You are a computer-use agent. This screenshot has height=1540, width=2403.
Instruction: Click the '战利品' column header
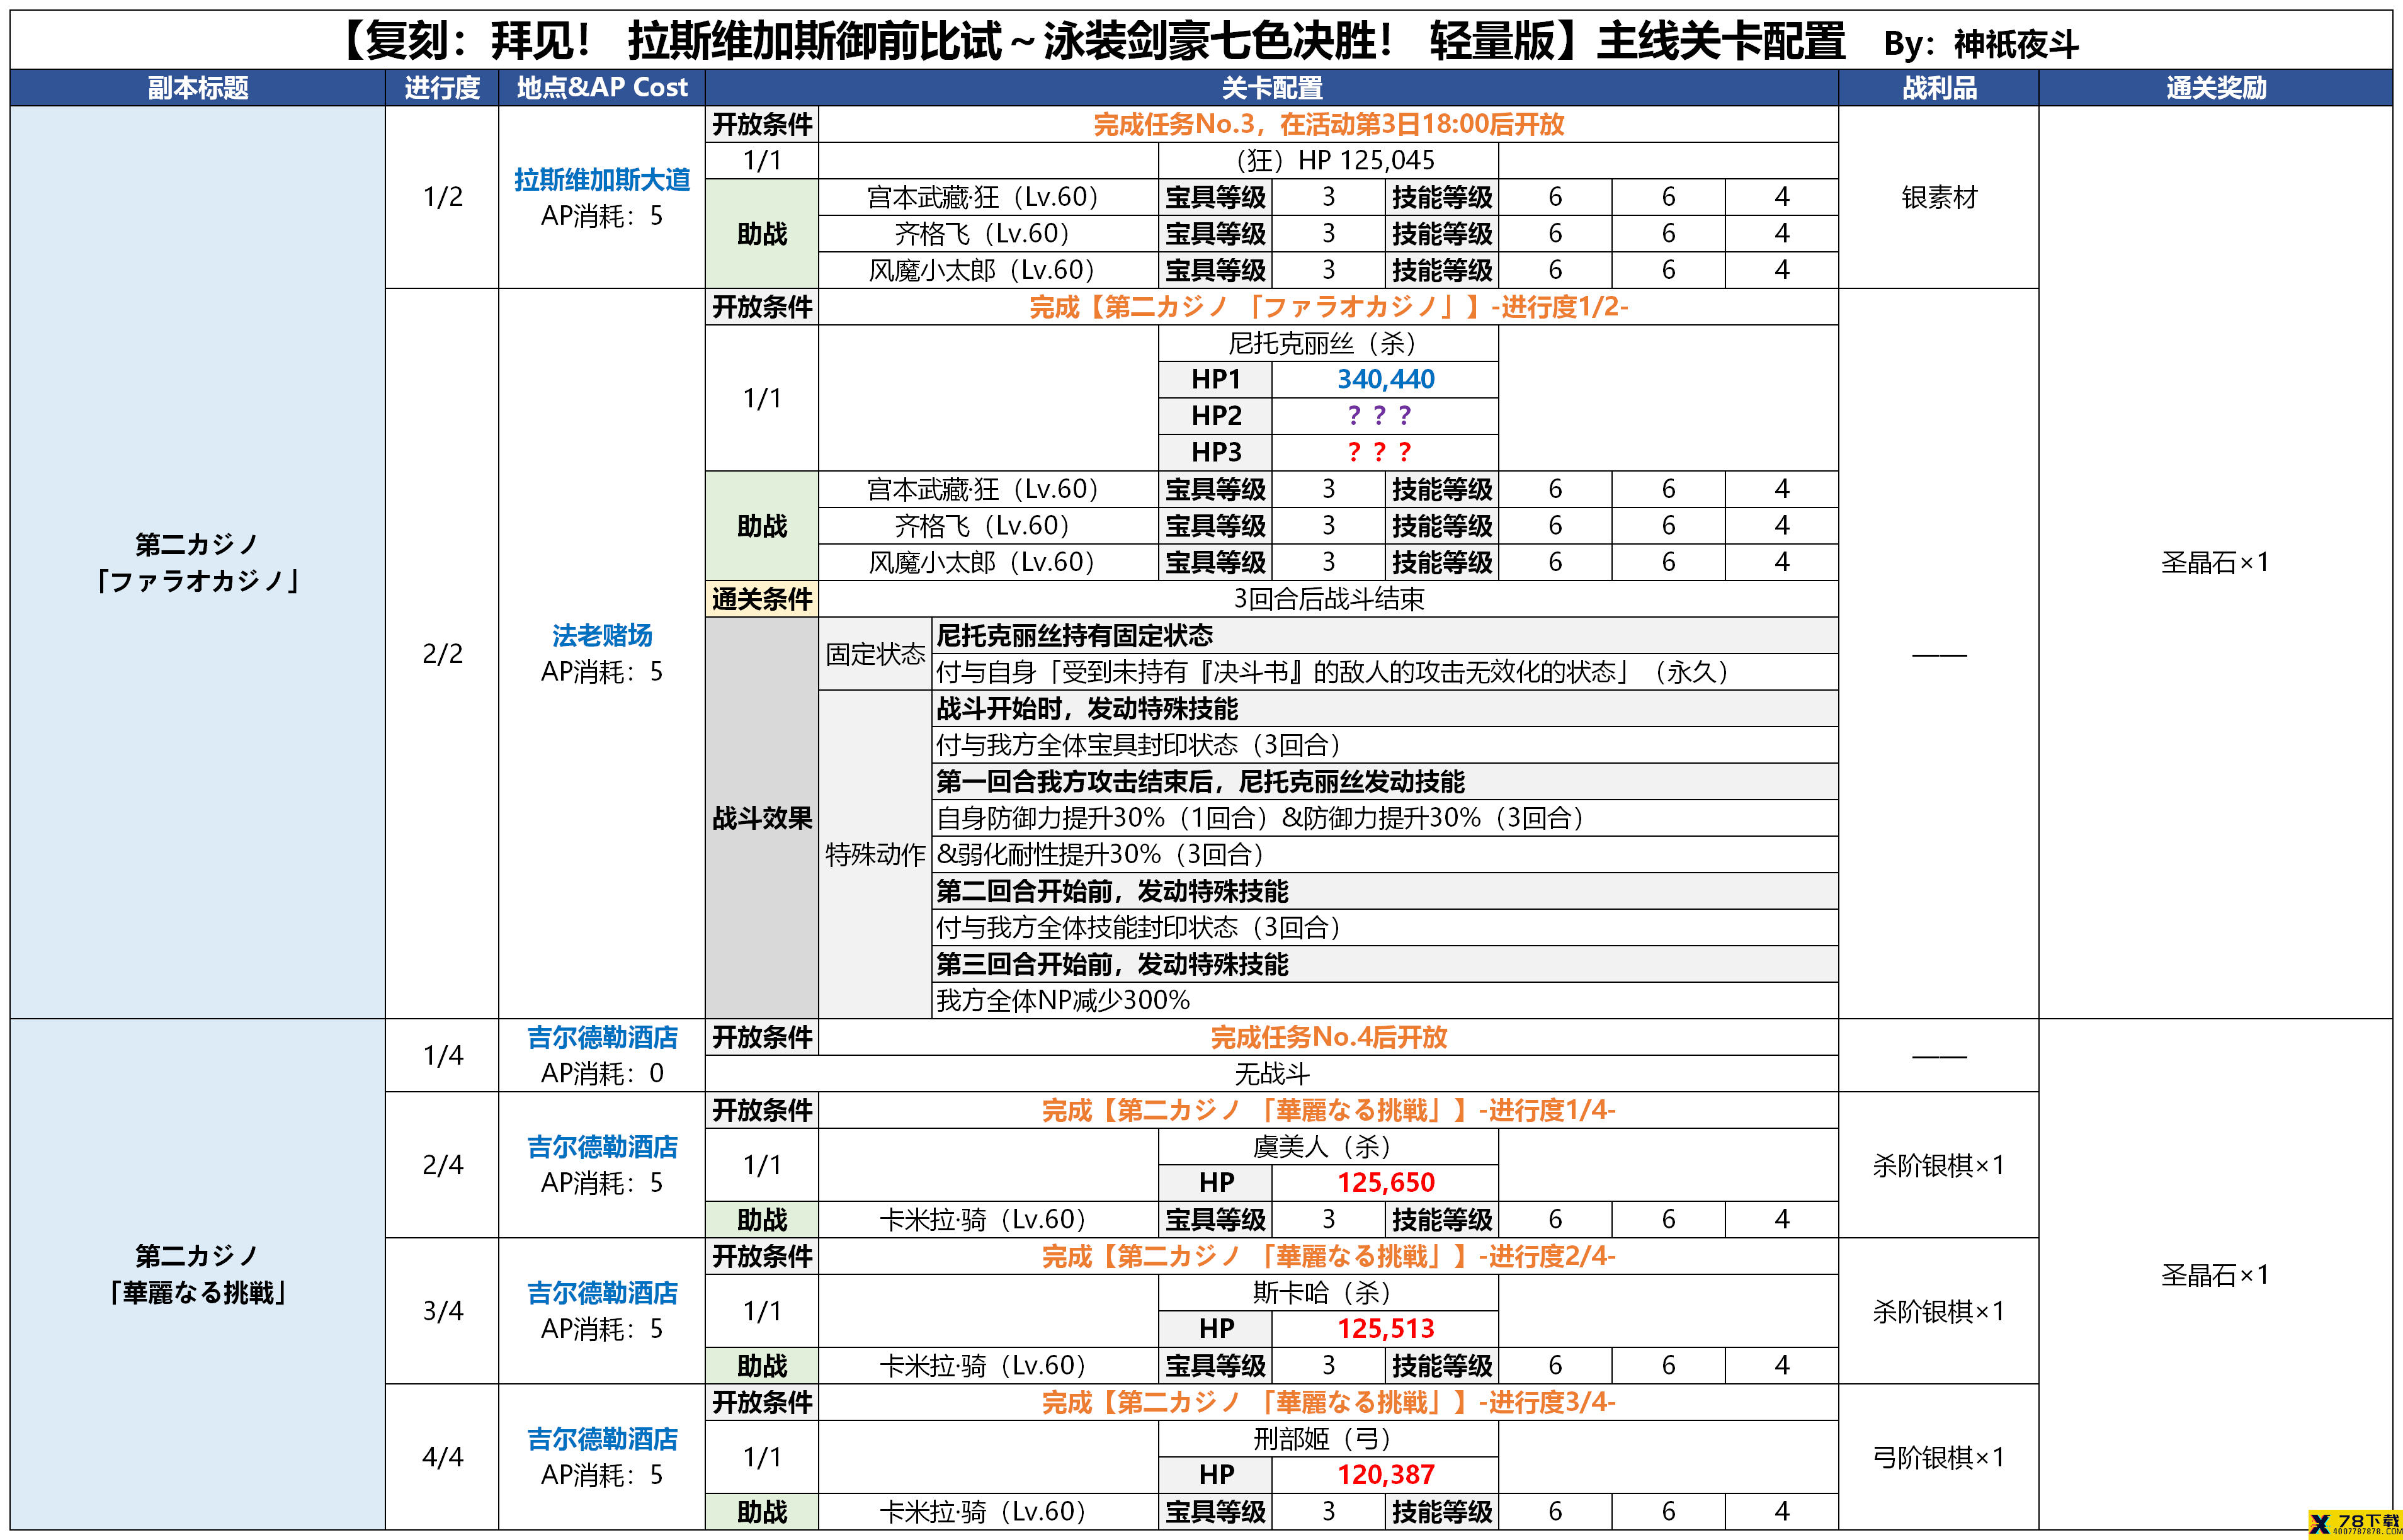point(1938,88)
